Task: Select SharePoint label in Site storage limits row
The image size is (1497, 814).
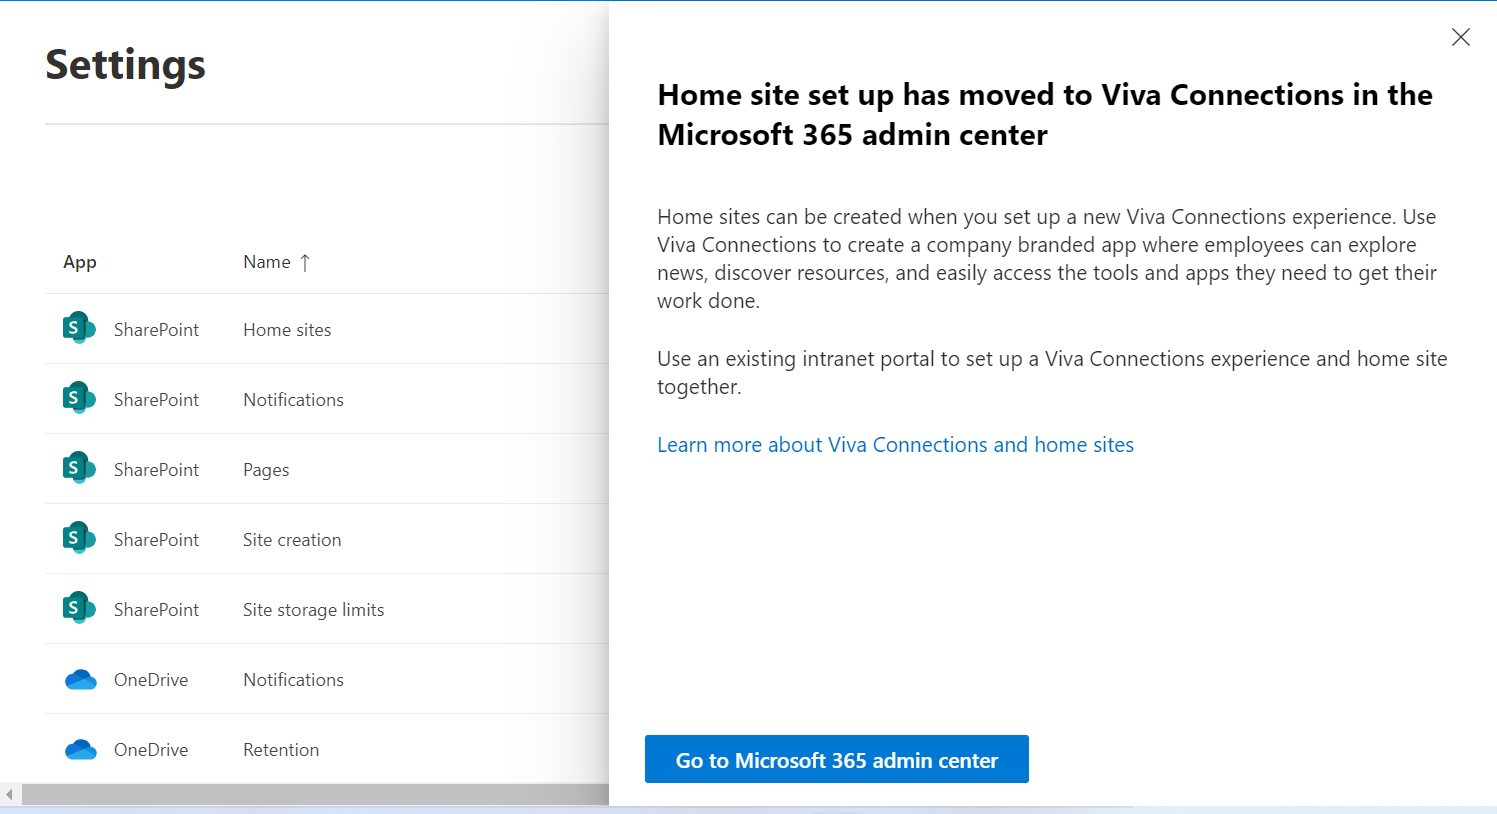Action: pyautogui.click(x=156, y=610)
